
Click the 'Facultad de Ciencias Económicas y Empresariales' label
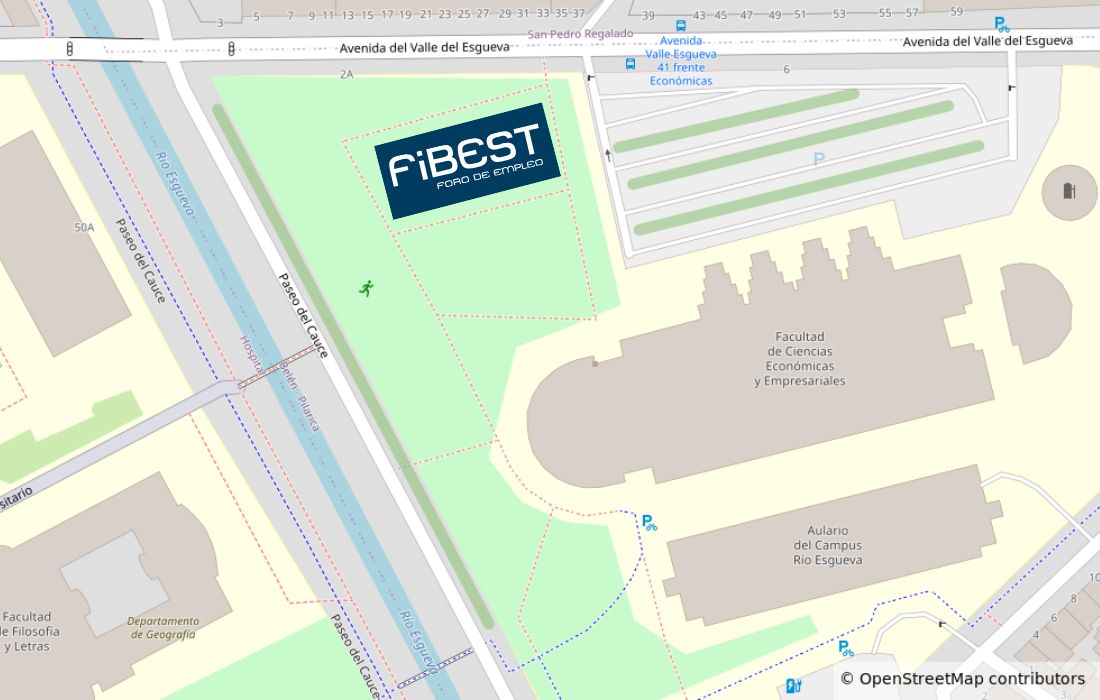click(800, 359)
